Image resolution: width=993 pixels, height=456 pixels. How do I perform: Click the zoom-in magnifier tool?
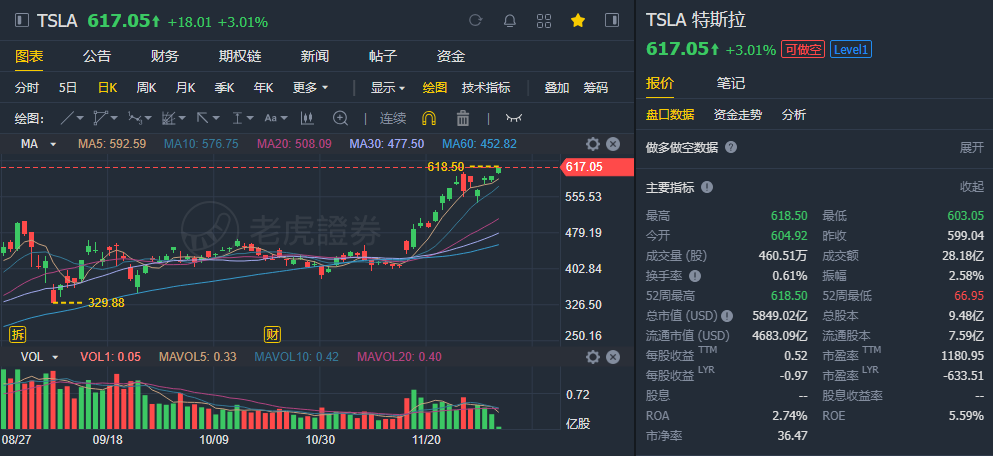(340, 118)
